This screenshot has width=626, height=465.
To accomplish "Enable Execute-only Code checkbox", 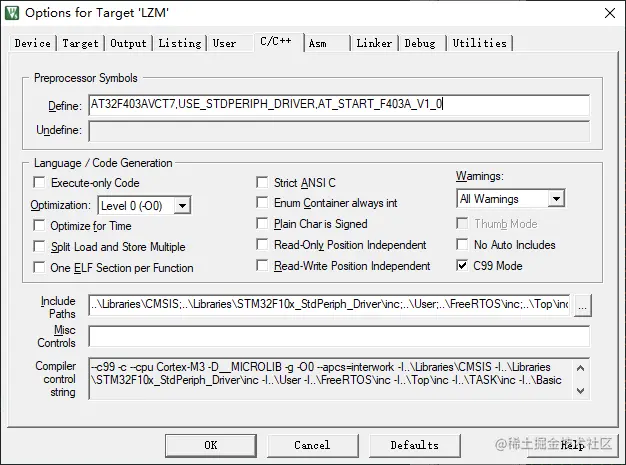I will tap(39, 183).
